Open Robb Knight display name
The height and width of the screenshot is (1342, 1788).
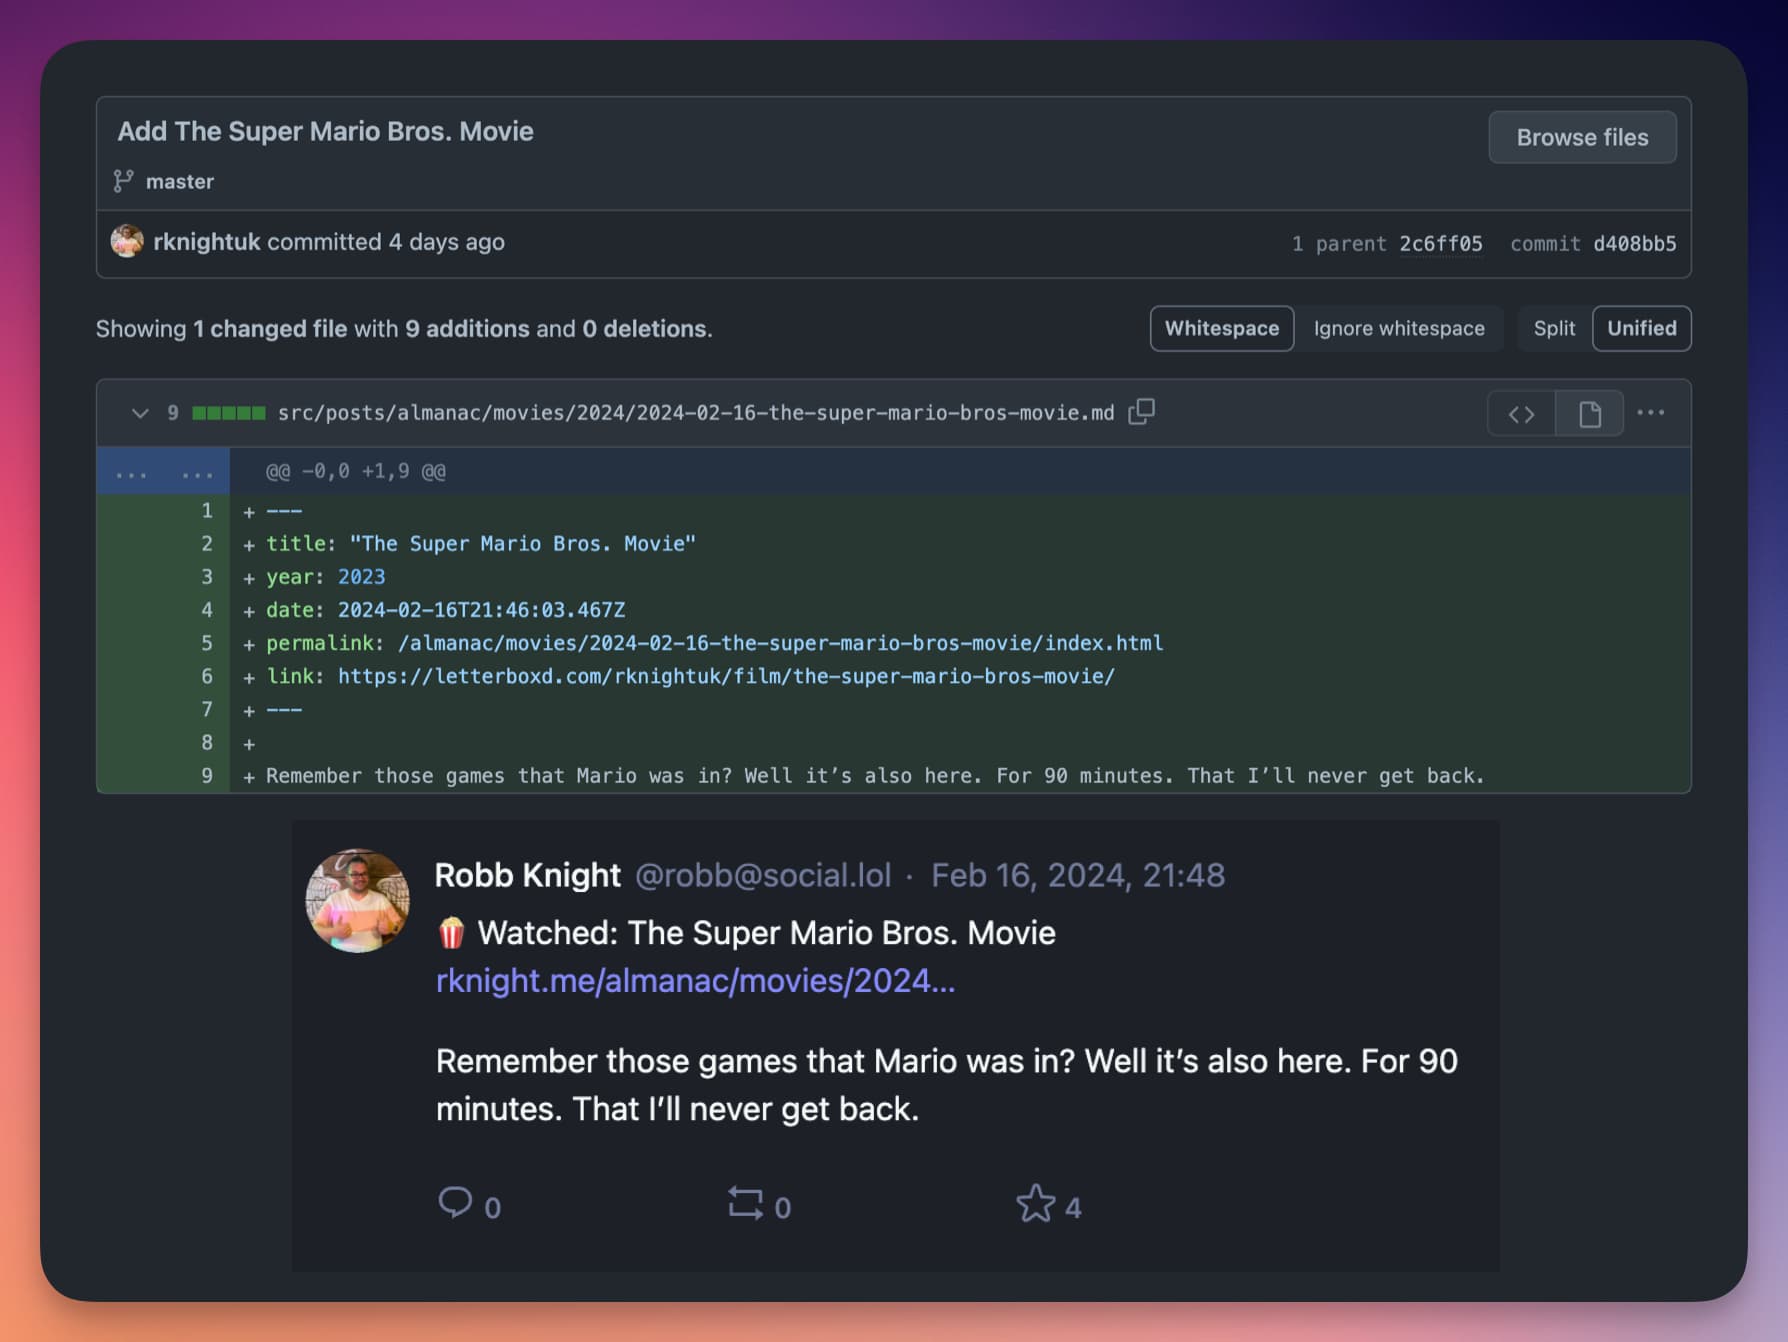[527, 875]
